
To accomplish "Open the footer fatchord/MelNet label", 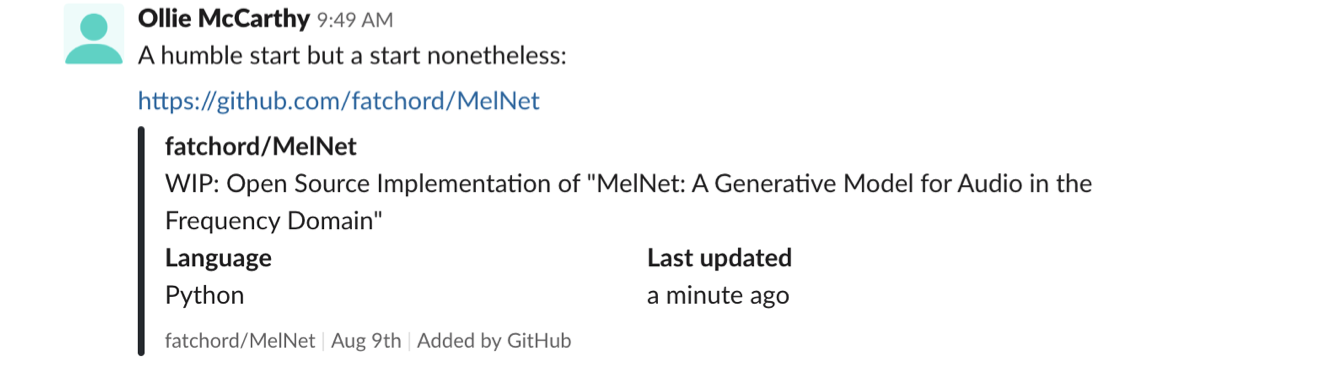I will (240, 341).
